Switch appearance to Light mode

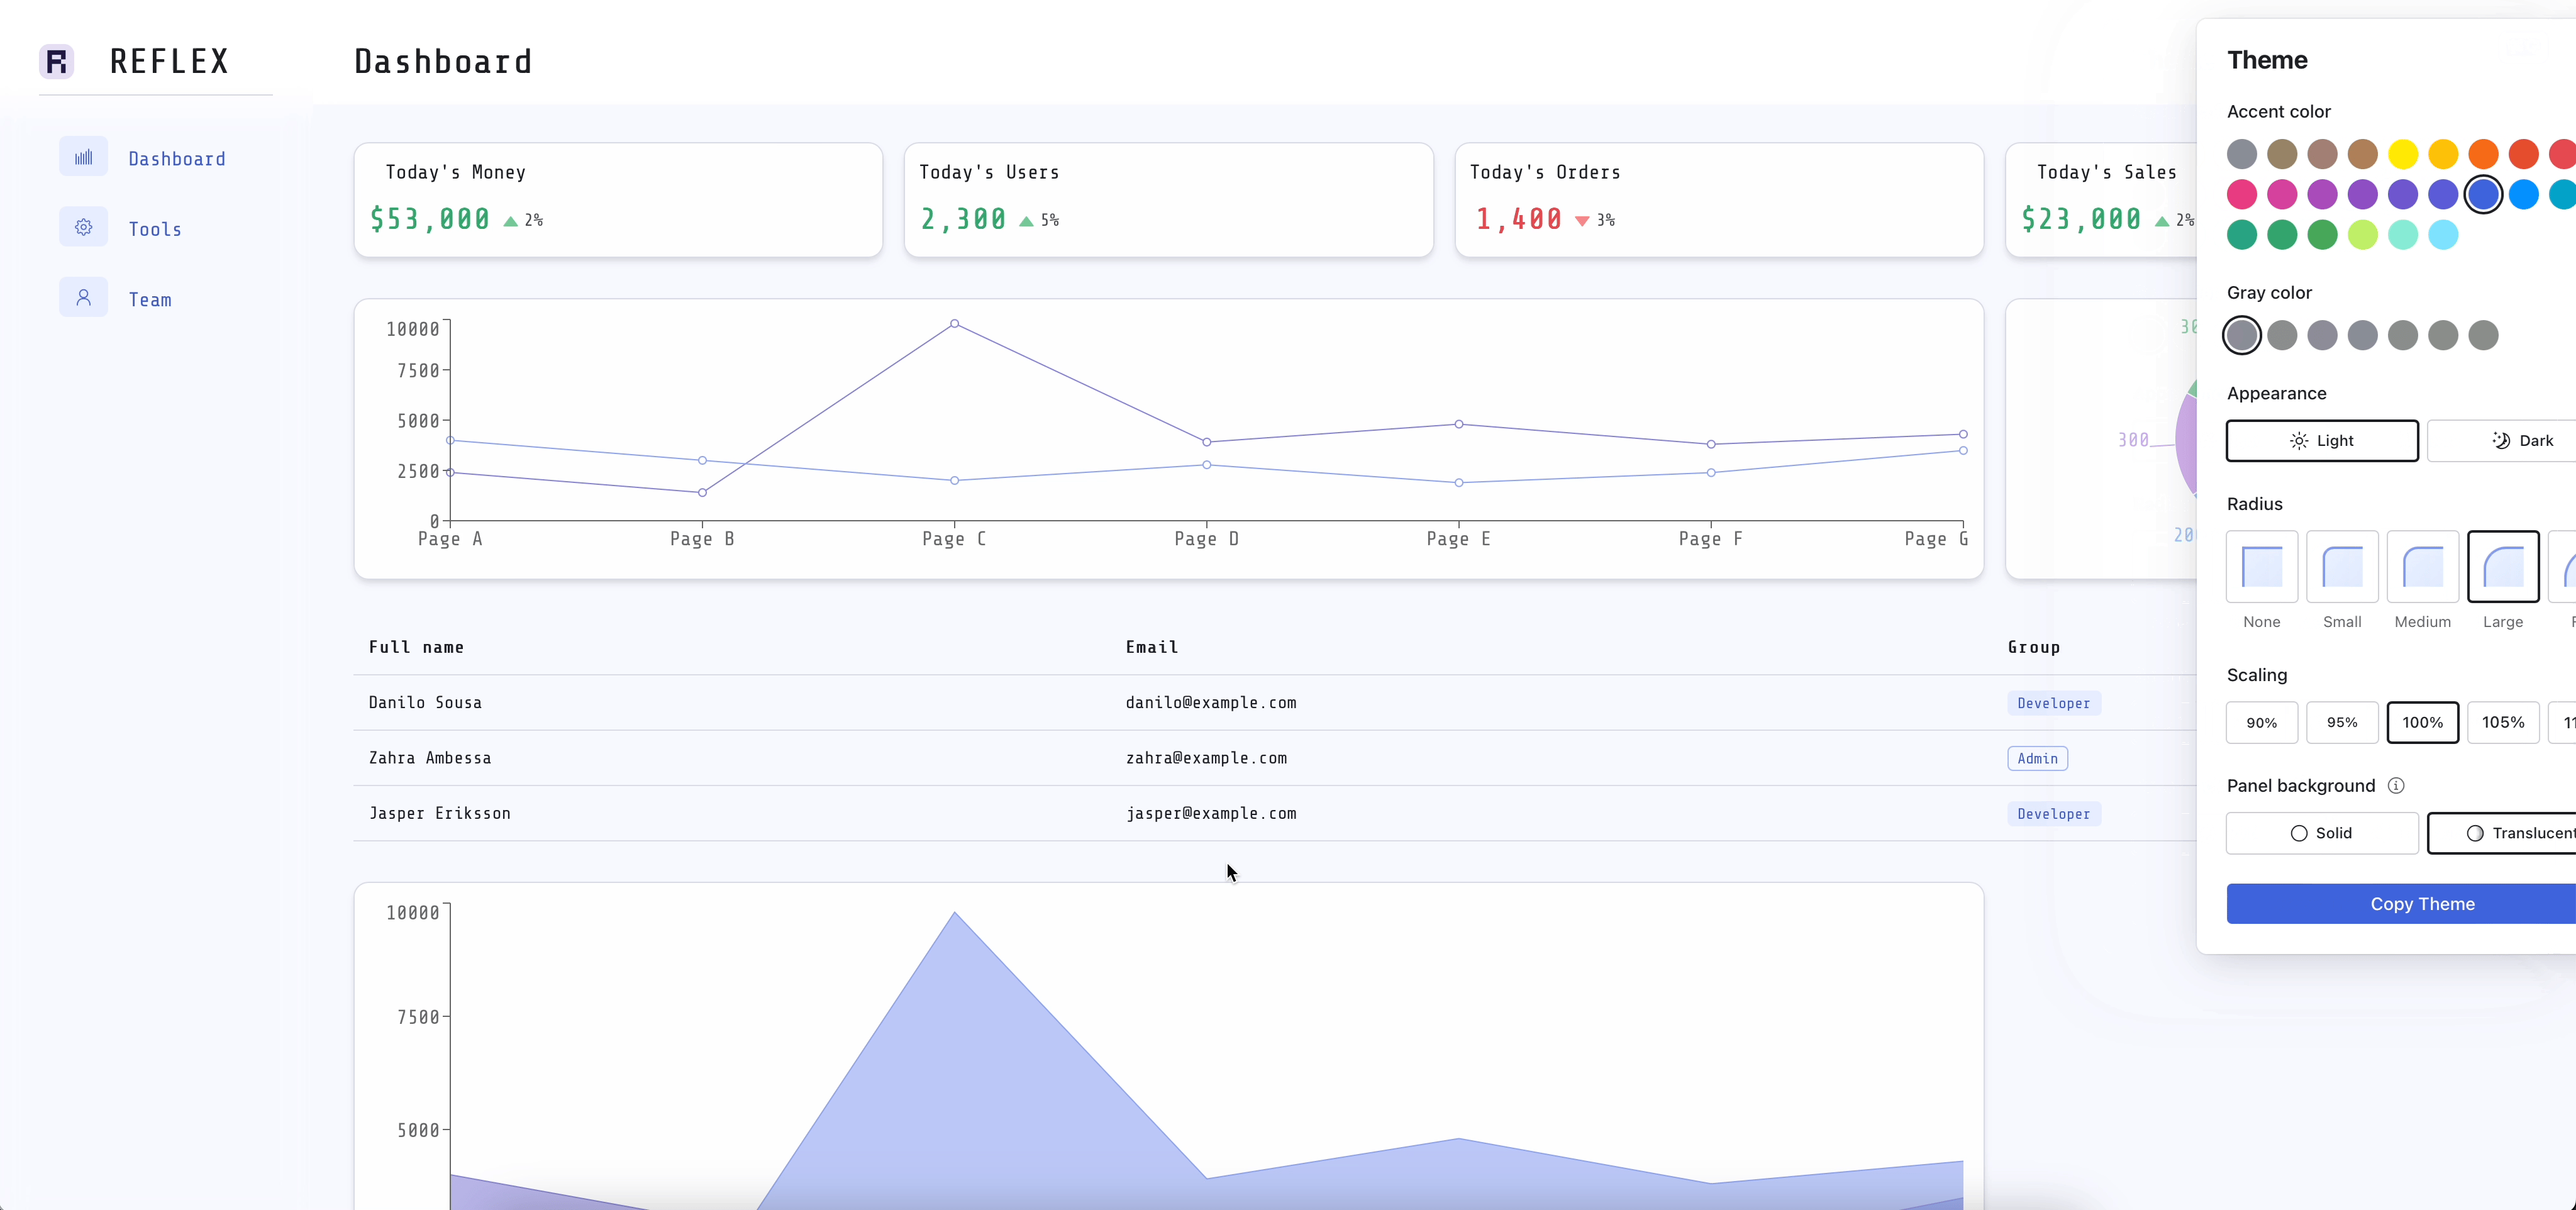2321,441
